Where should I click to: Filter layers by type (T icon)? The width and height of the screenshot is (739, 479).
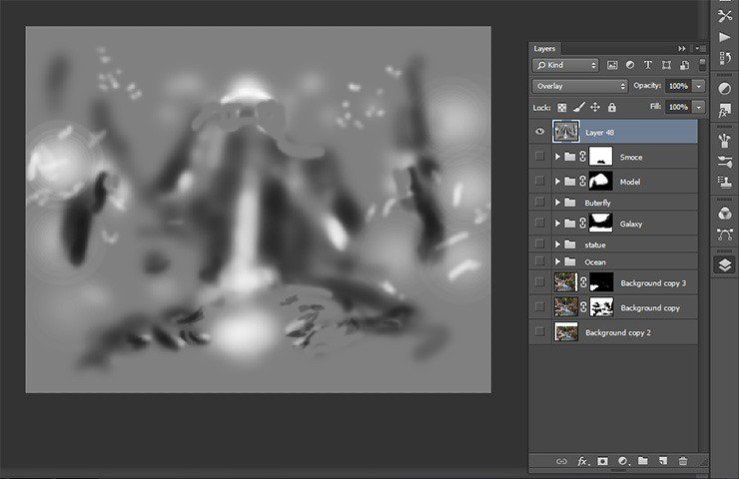point(647,65)
